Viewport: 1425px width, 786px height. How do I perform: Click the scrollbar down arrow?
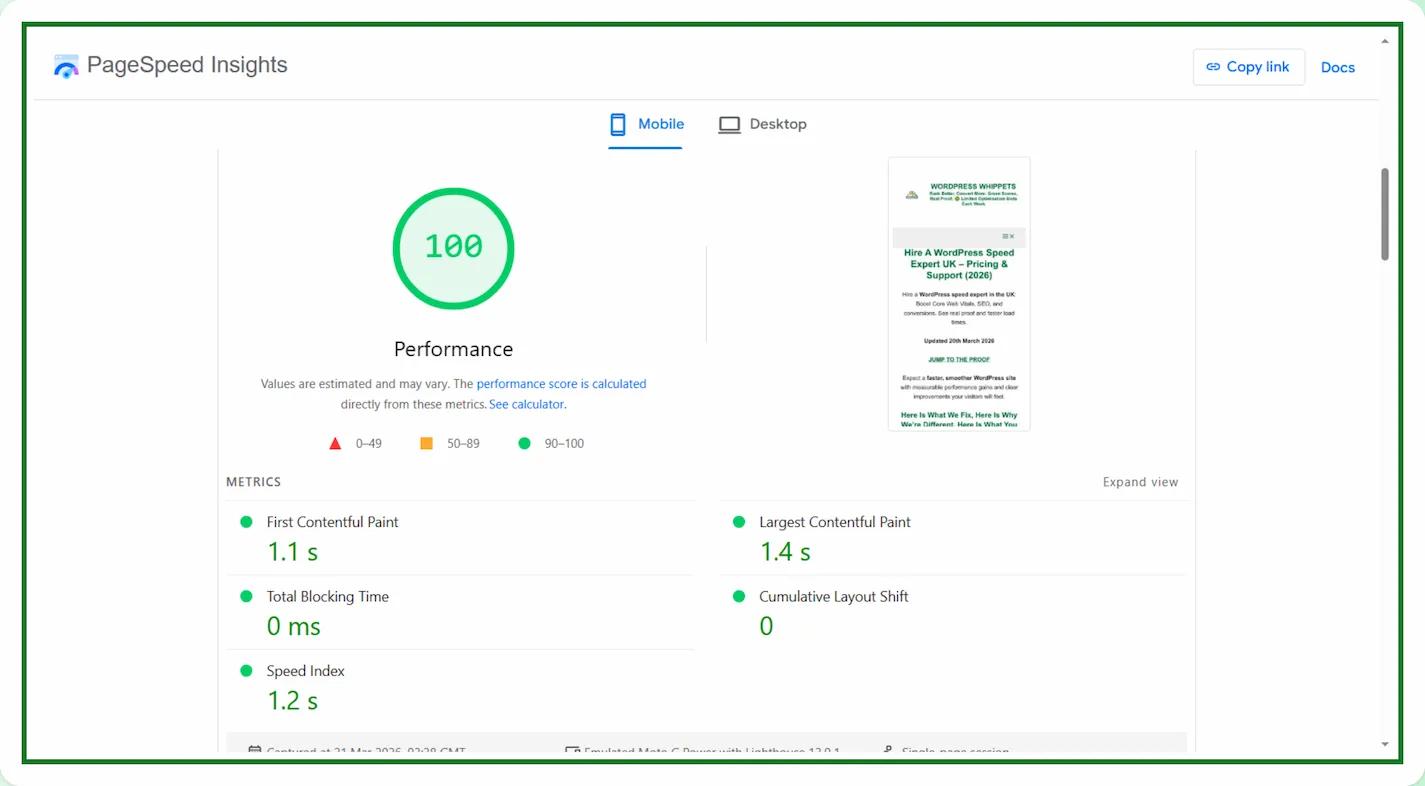coord(1385,744)
